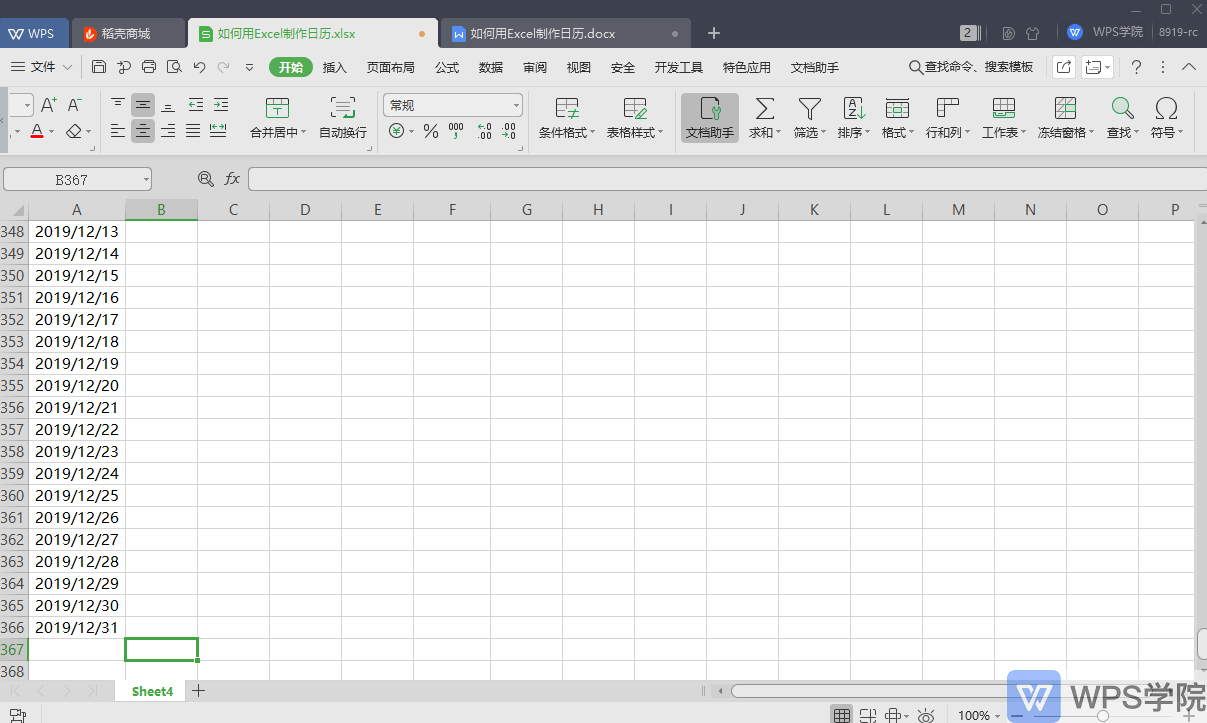The image size is (1207, 723).
Task: Align text to top of cell
Action: click(x=118, y=104)
